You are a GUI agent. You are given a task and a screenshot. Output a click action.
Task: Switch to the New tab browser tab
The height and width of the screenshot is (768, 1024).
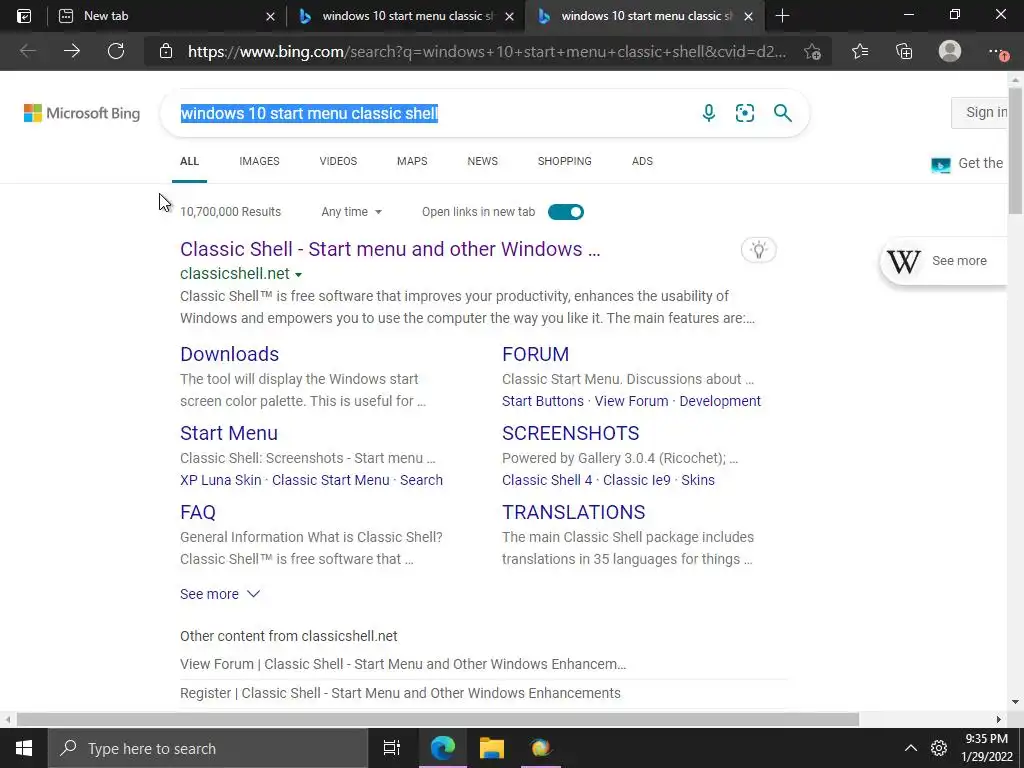coord(167,16)
